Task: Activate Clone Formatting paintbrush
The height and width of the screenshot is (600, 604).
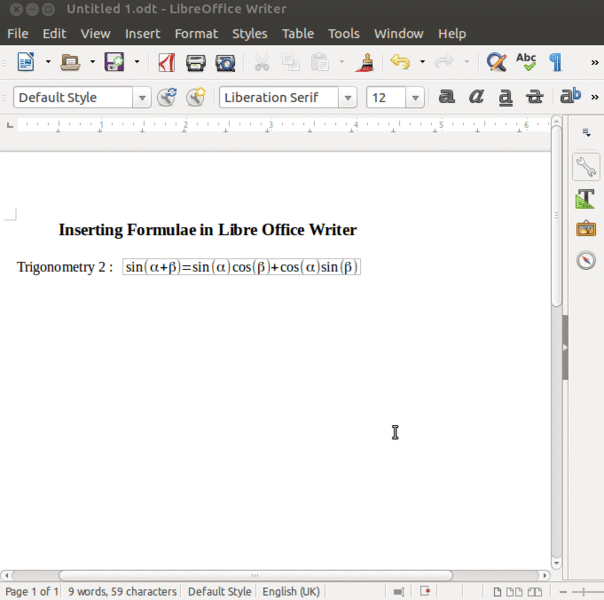Action: click(365, 62)
